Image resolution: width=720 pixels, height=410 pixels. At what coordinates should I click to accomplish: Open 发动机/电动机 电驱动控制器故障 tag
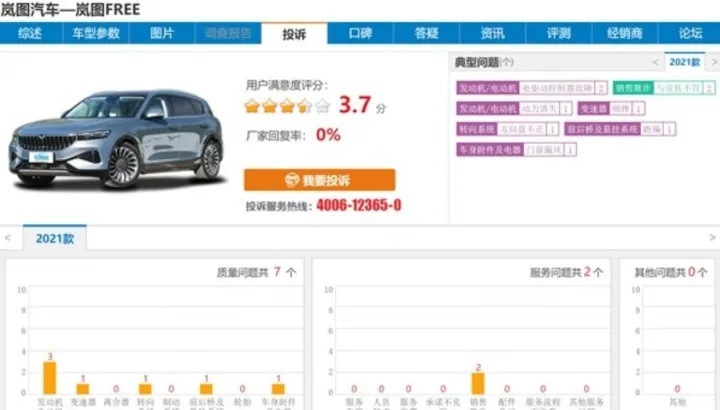coord(532,88)
